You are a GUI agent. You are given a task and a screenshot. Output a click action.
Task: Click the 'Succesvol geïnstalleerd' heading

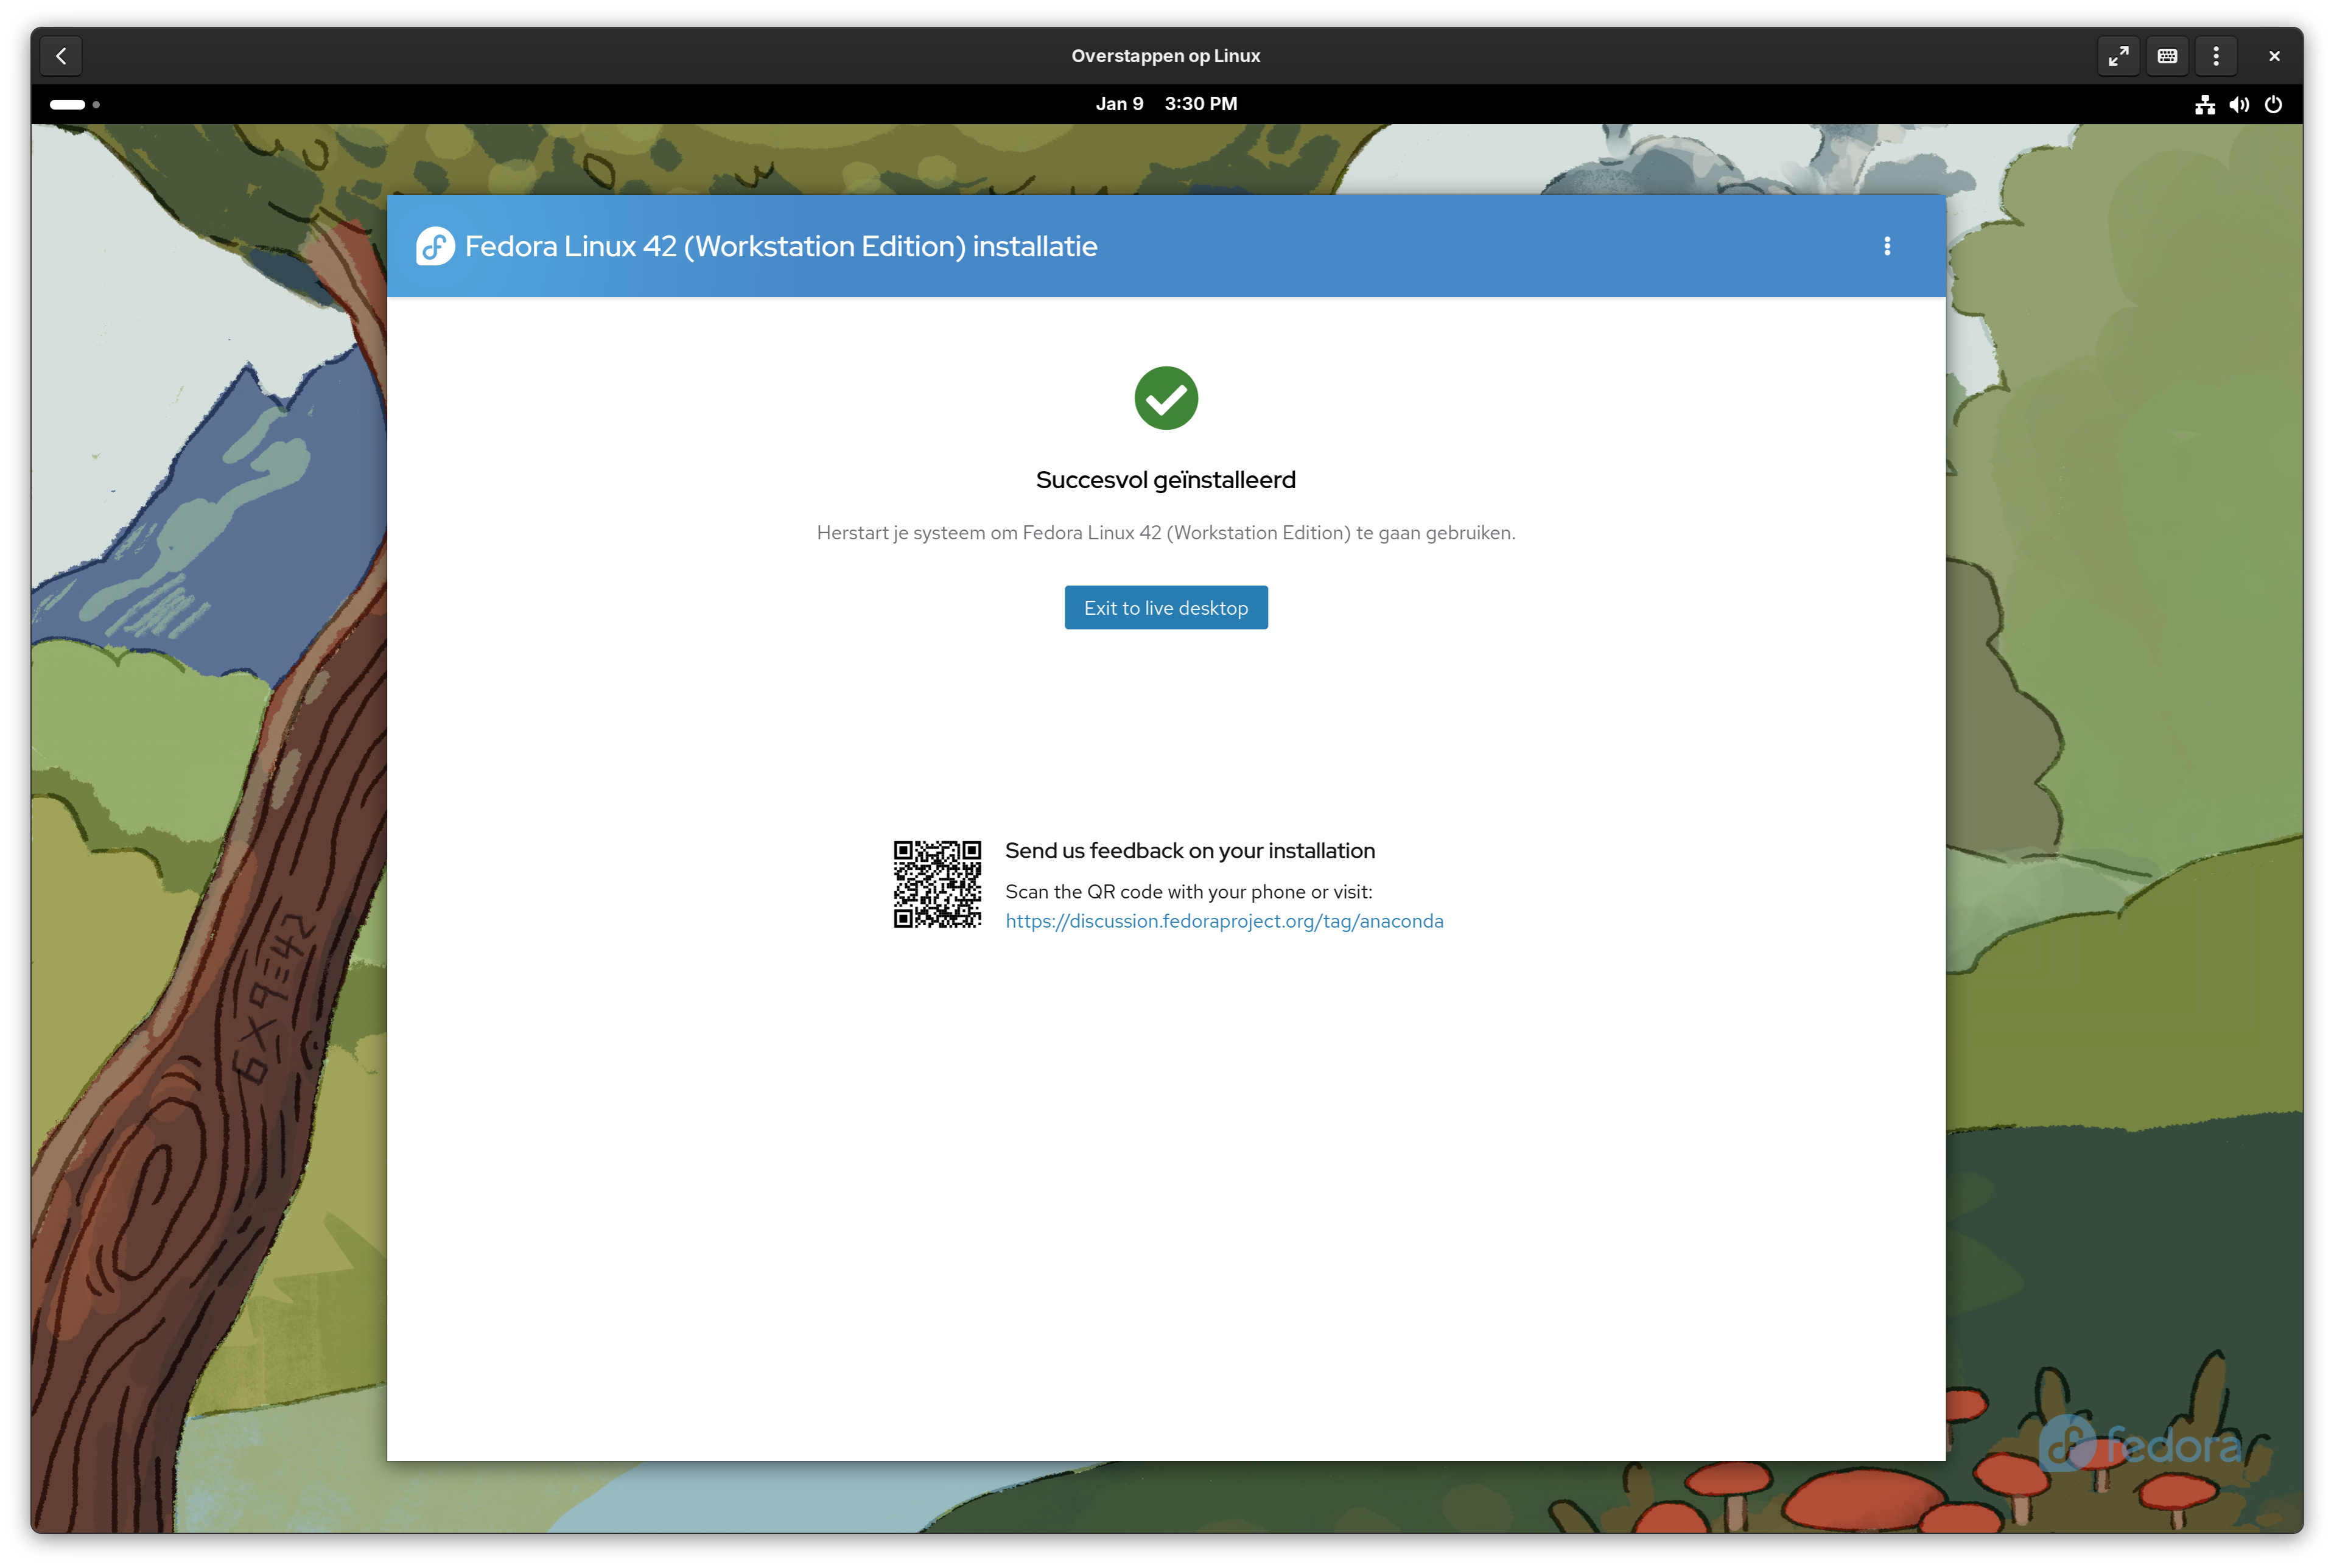[x=1166, y=480]
